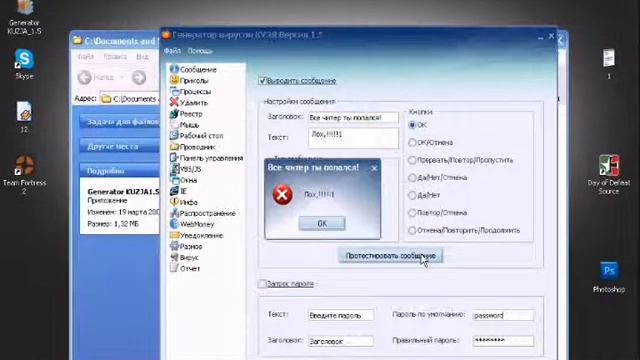
Task: Click the Day of Defeat Source desktop icon
Action: [x=609, y=166]
